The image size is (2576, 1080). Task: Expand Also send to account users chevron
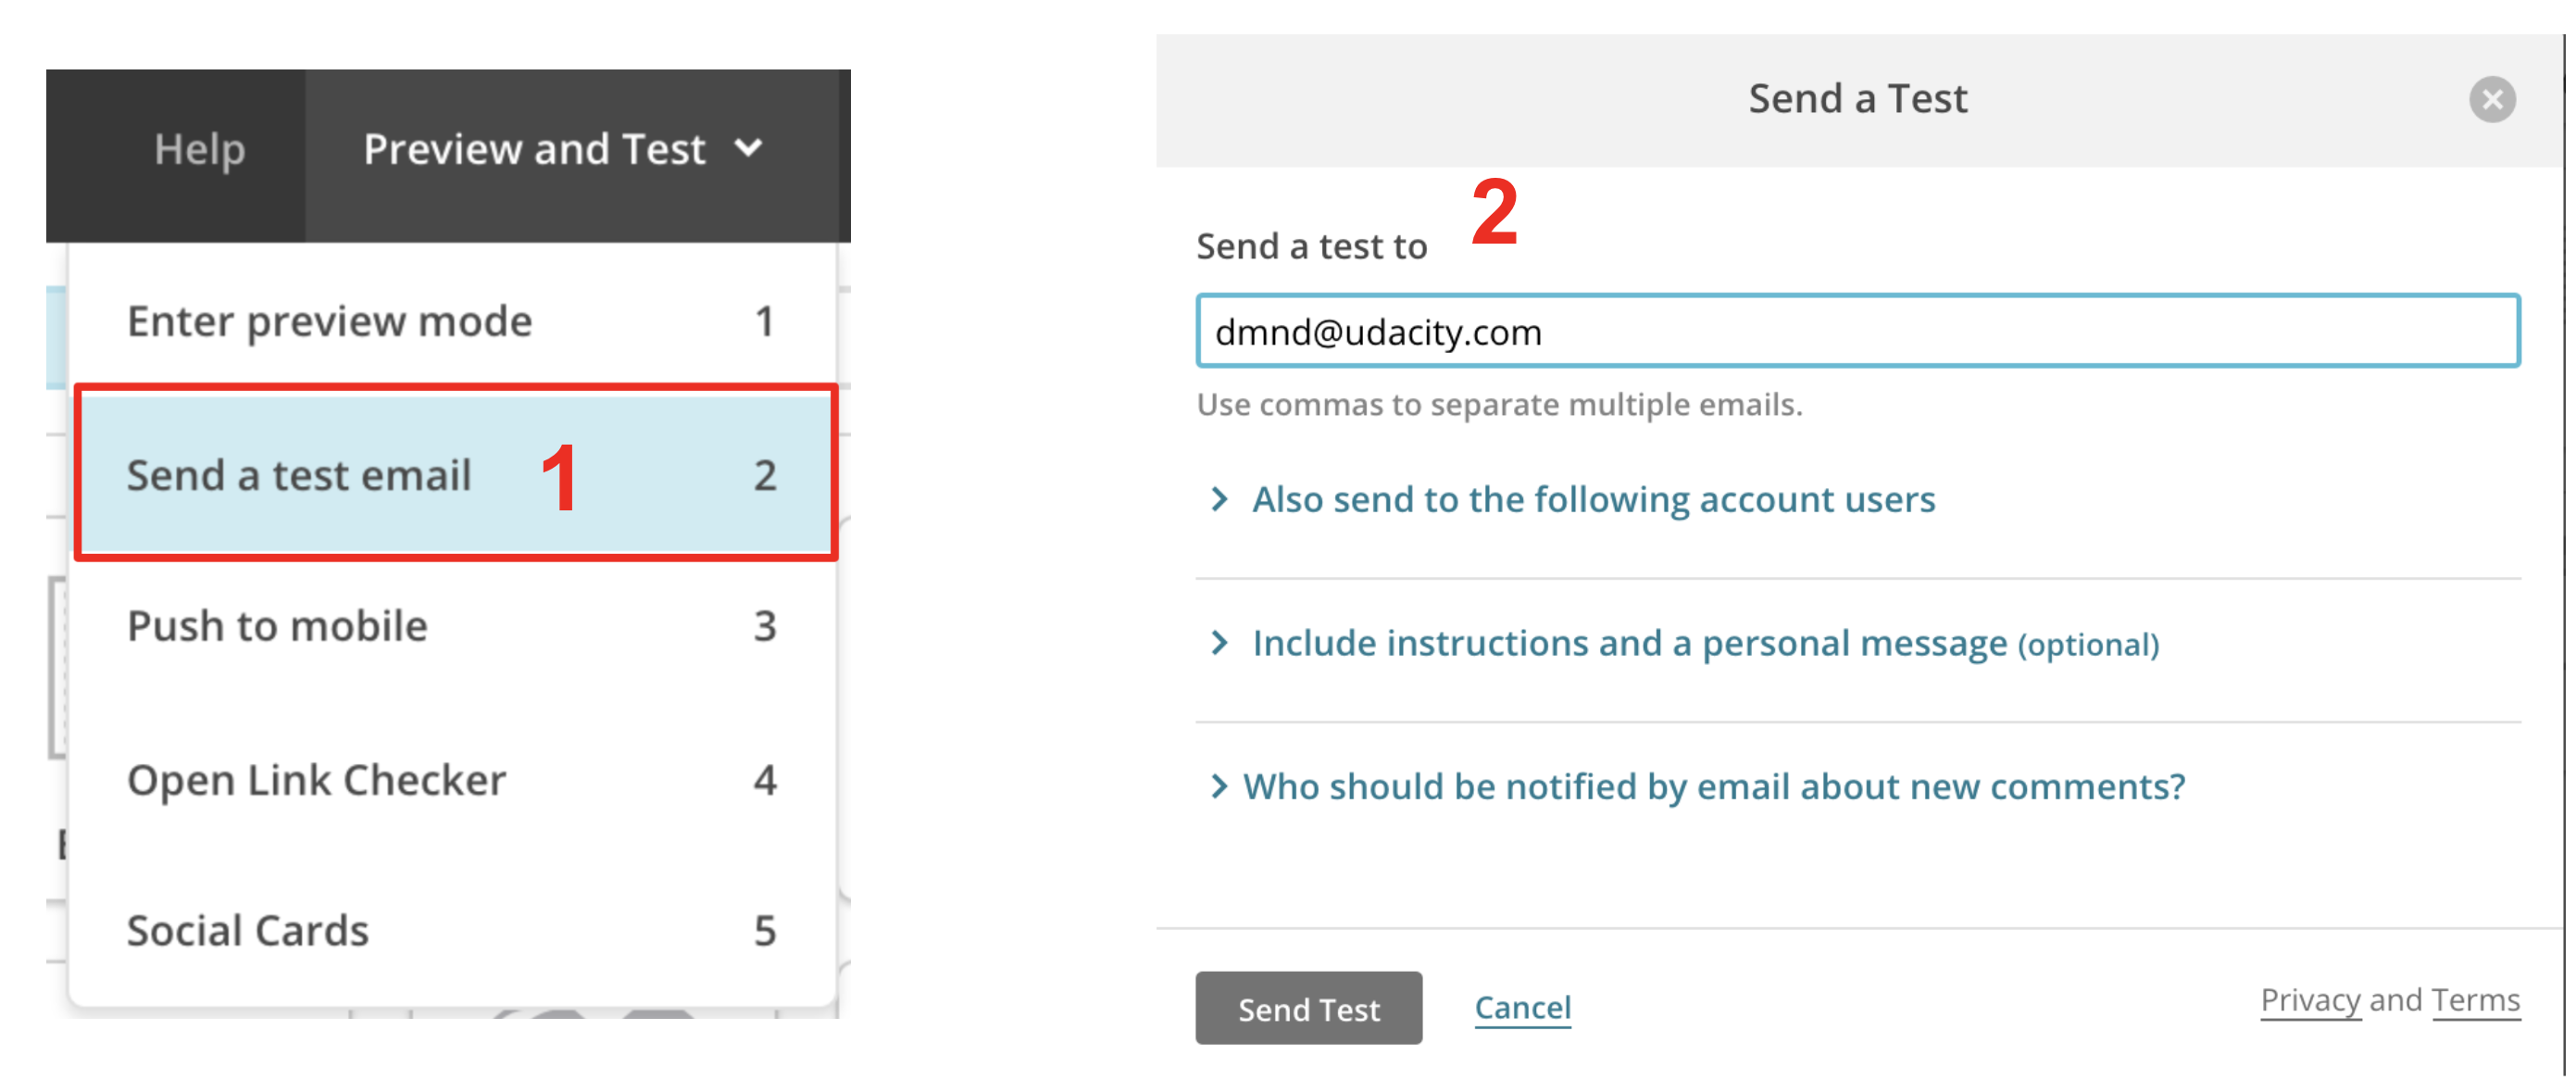[x=1218, y=499]
